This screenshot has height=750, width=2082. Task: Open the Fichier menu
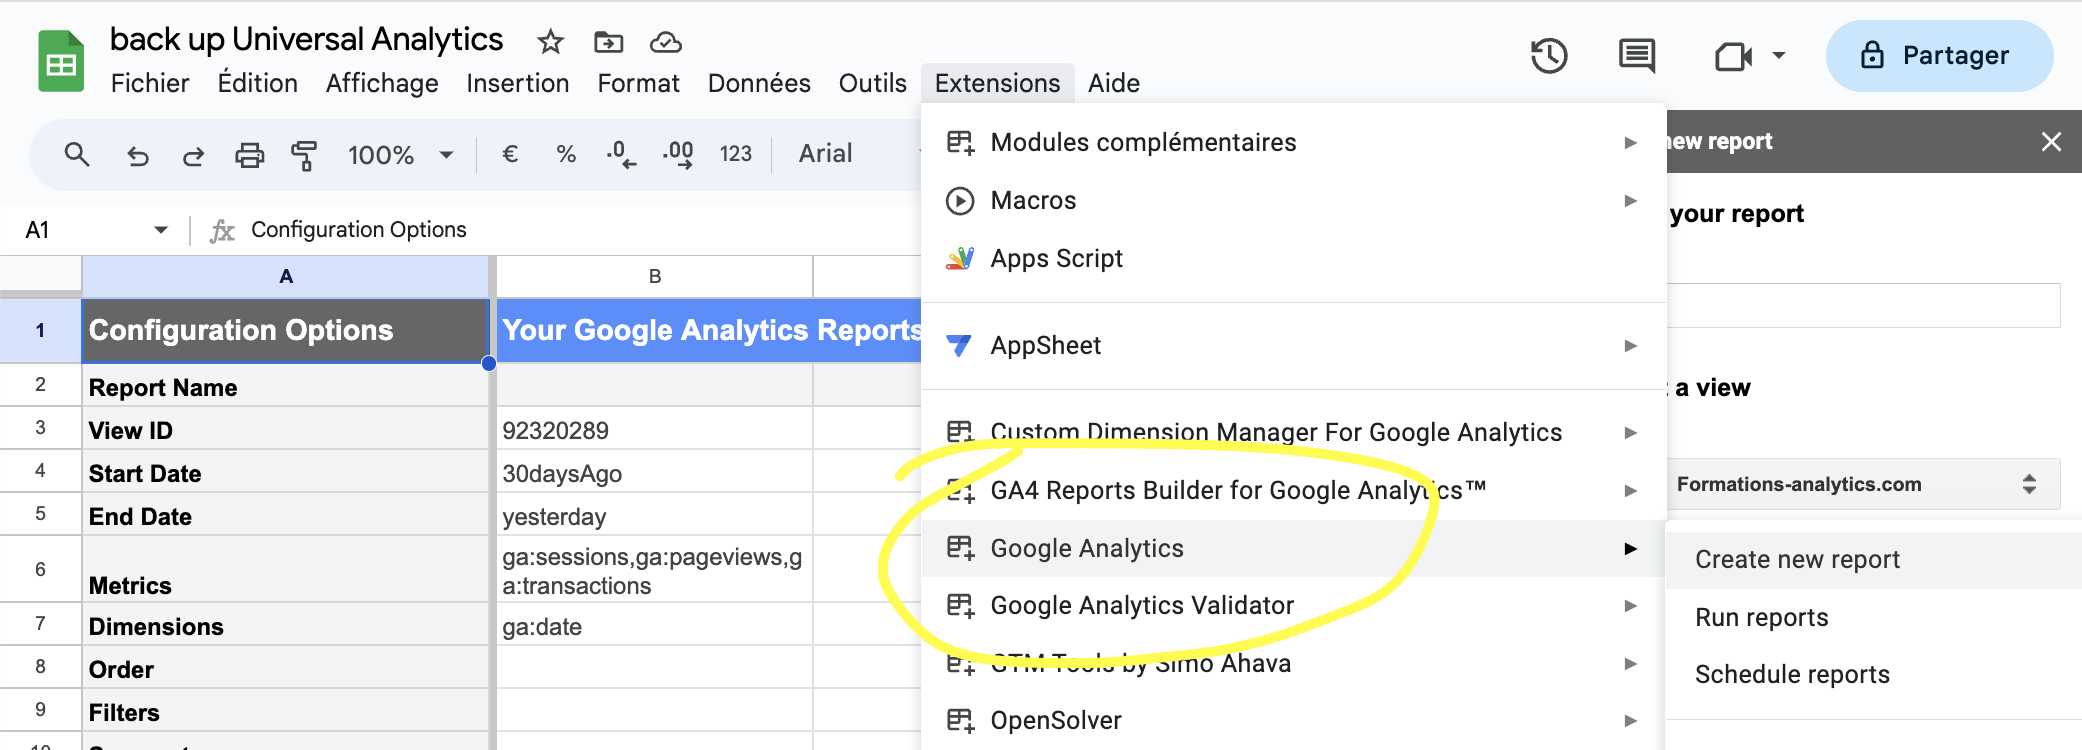point(150,83)
